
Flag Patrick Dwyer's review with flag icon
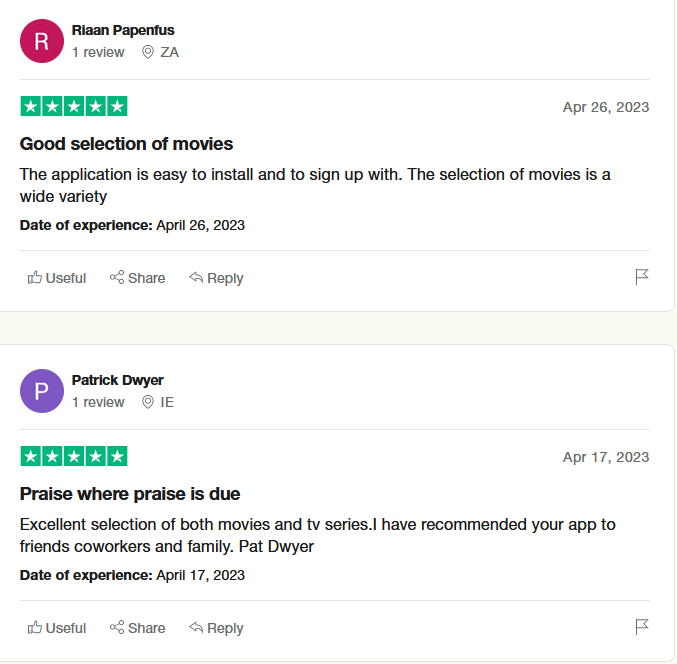[642, 627]
